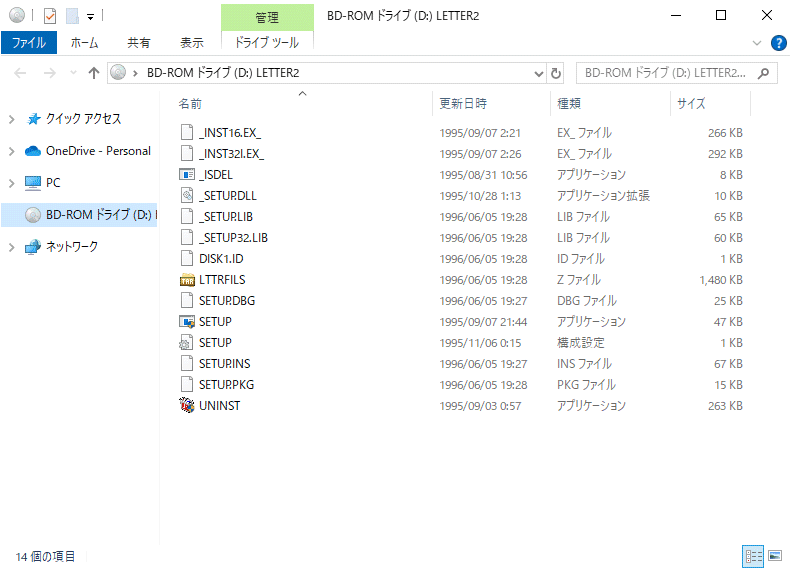Open the address bar history dropdown
This screenshot has width=791, height=569.
tap(539, 74)
